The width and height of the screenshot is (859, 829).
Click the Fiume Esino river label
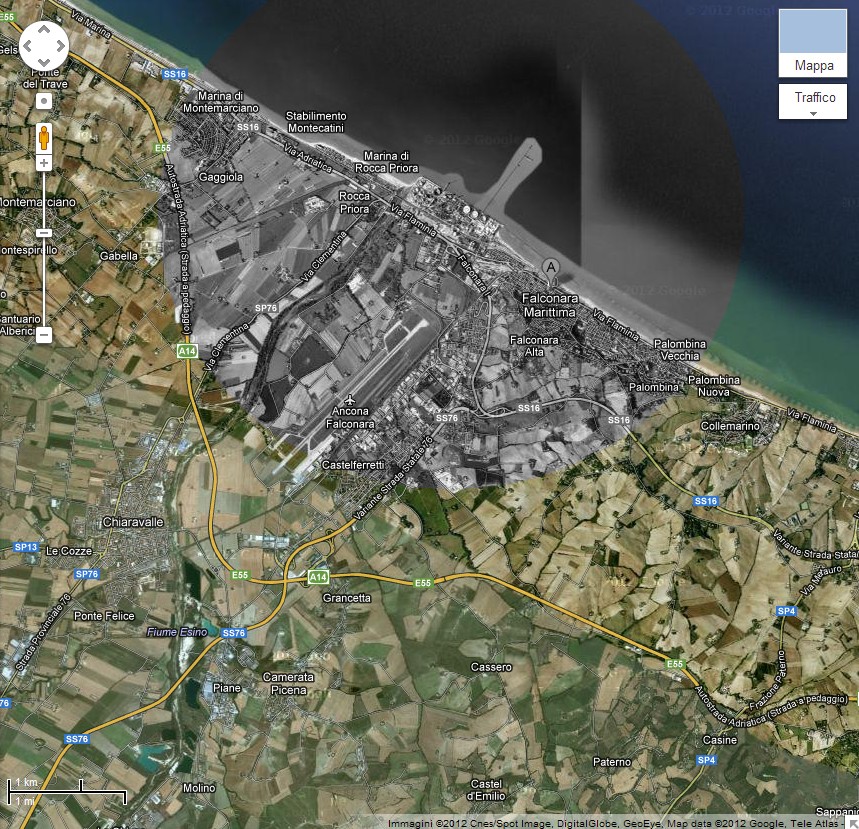pos(175,632)
